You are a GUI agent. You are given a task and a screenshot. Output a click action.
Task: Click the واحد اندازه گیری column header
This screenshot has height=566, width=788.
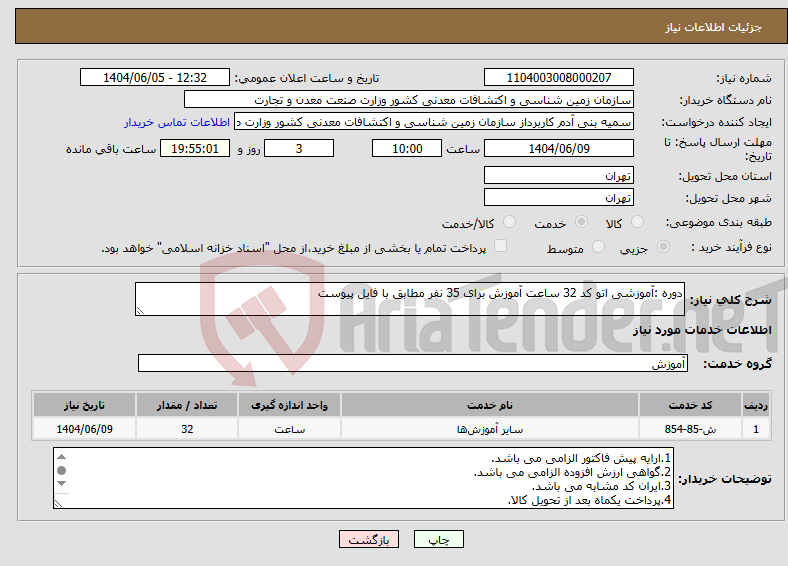[289, 405]
